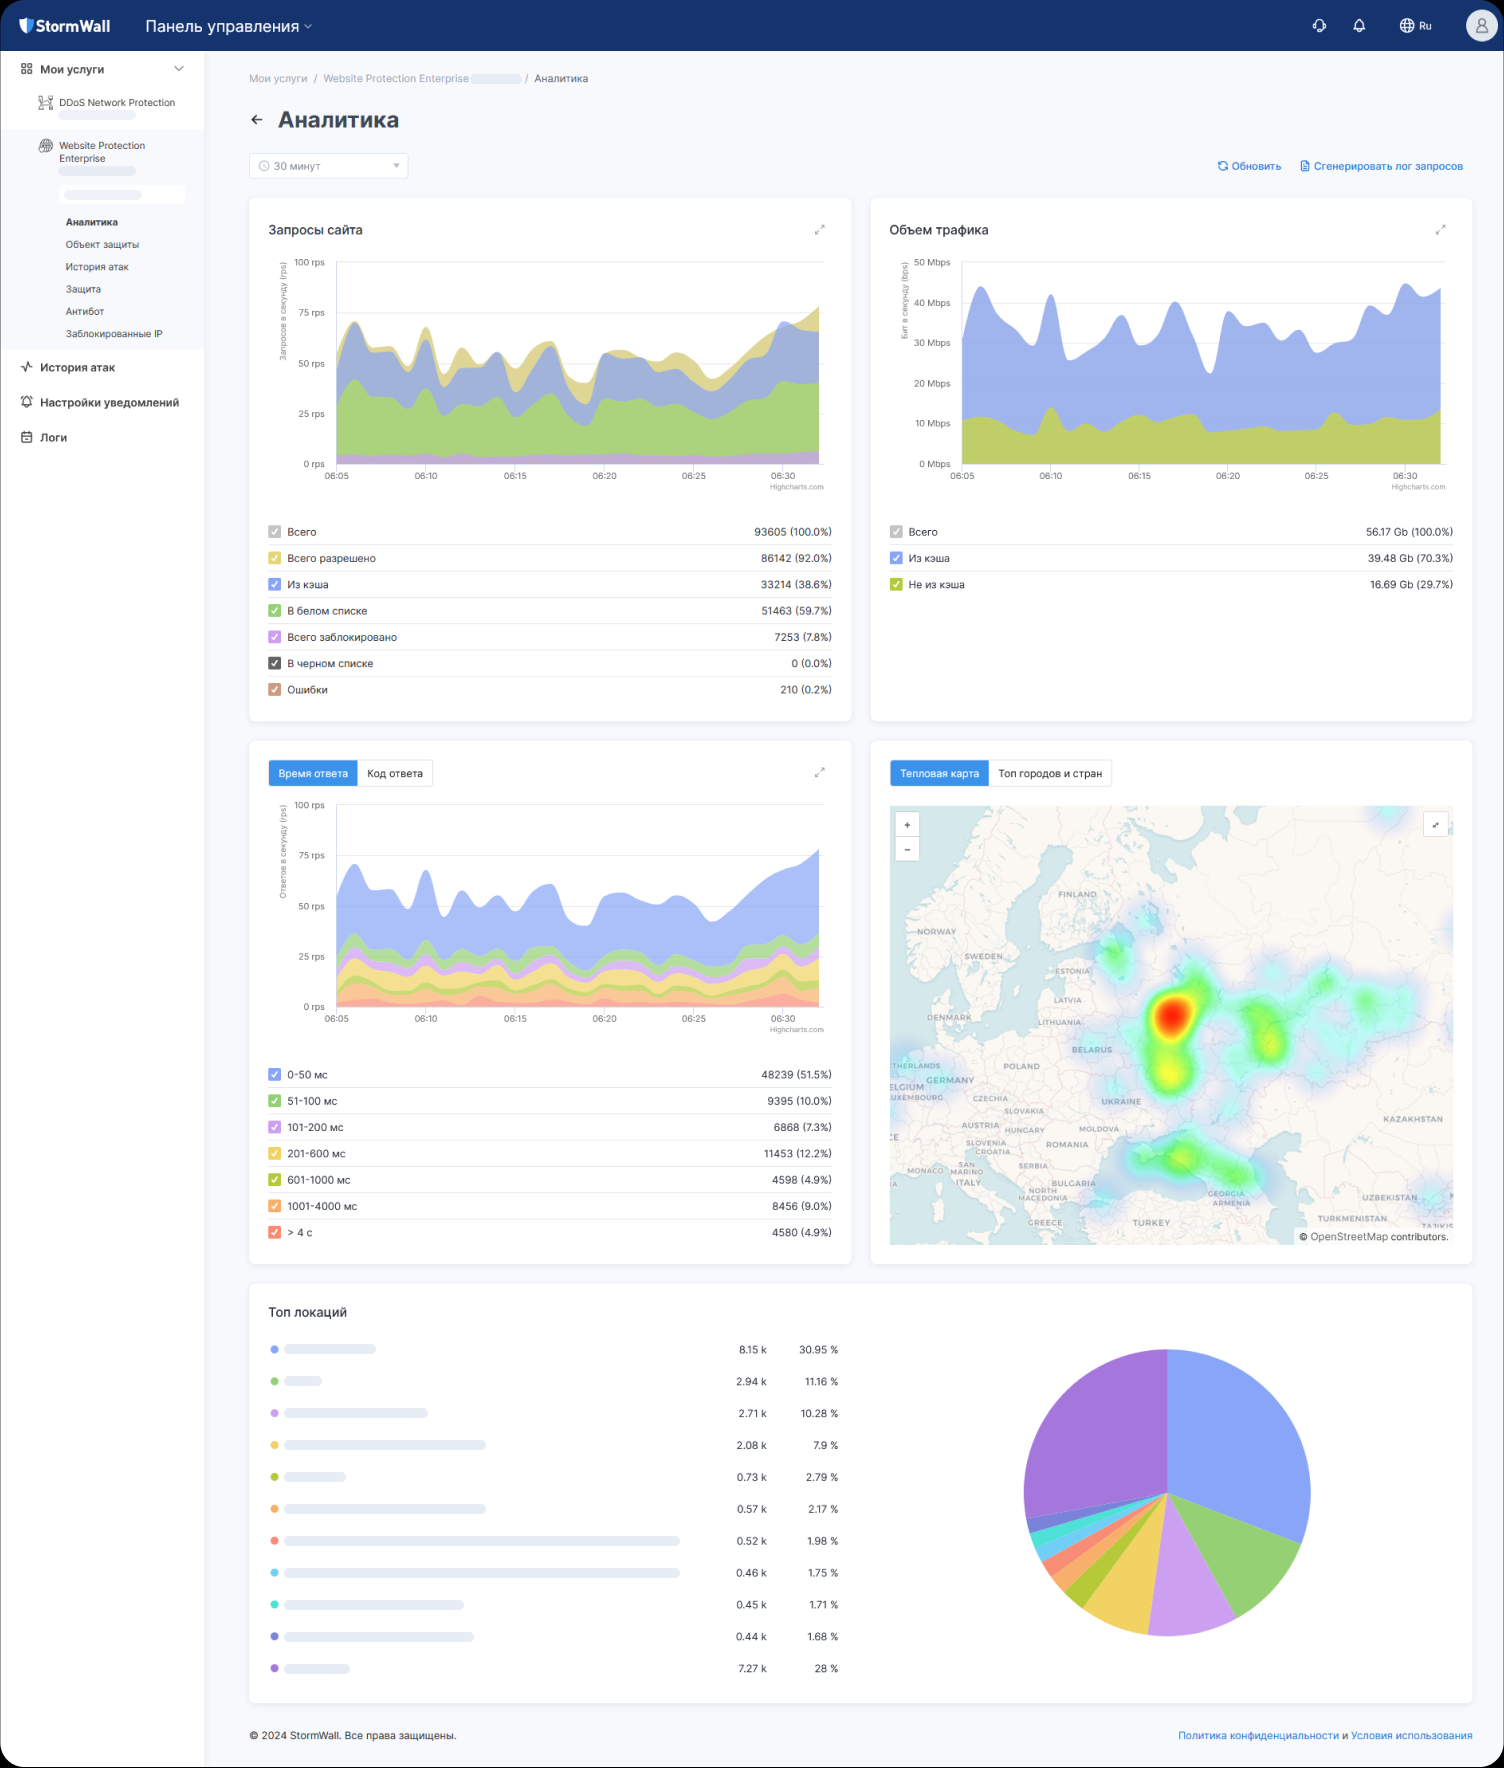Open the Панель управления header dropdown
Image resolution: width=1504 pixels, height=1768 pixels.
click(x=228, y=26)
